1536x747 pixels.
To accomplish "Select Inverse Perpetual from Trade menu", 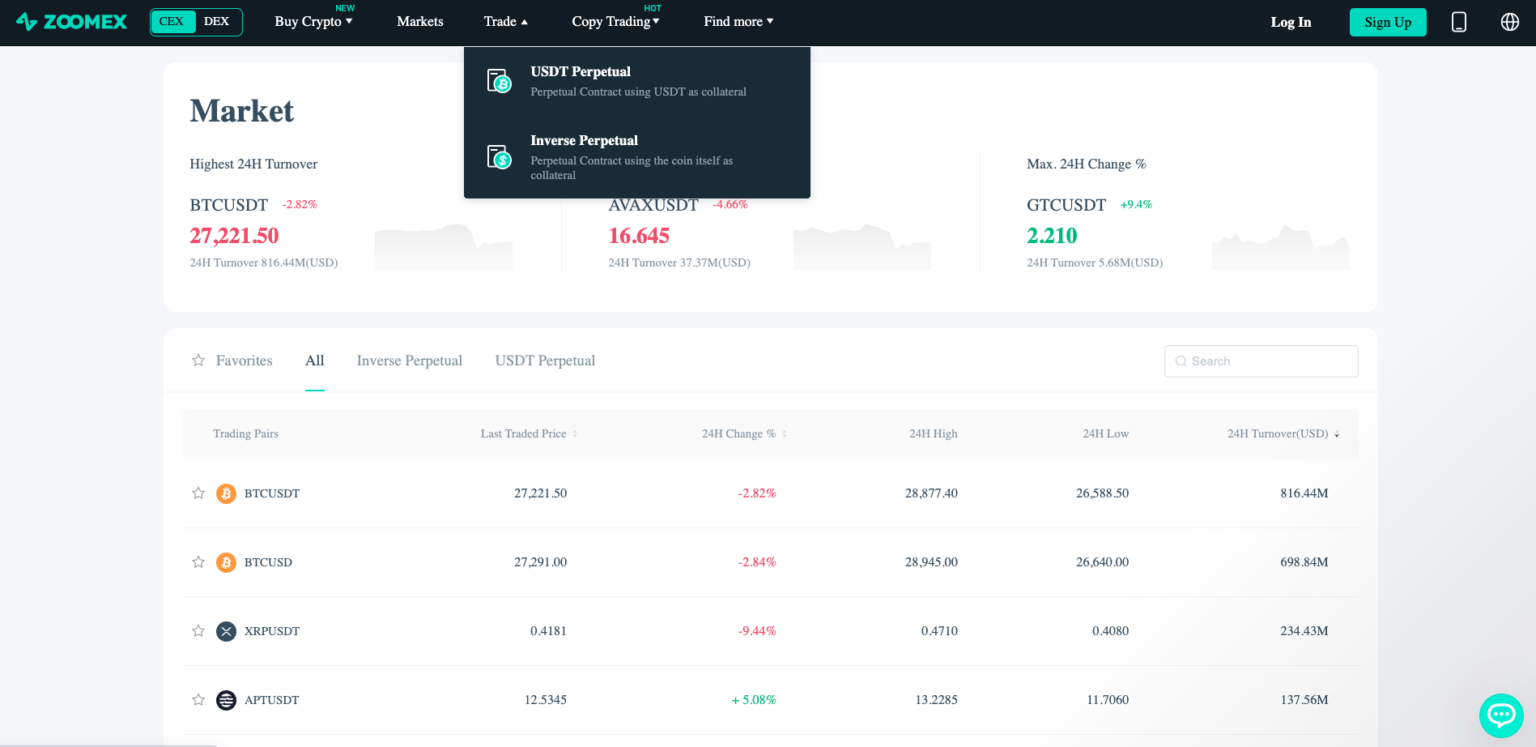I will 637,157.
